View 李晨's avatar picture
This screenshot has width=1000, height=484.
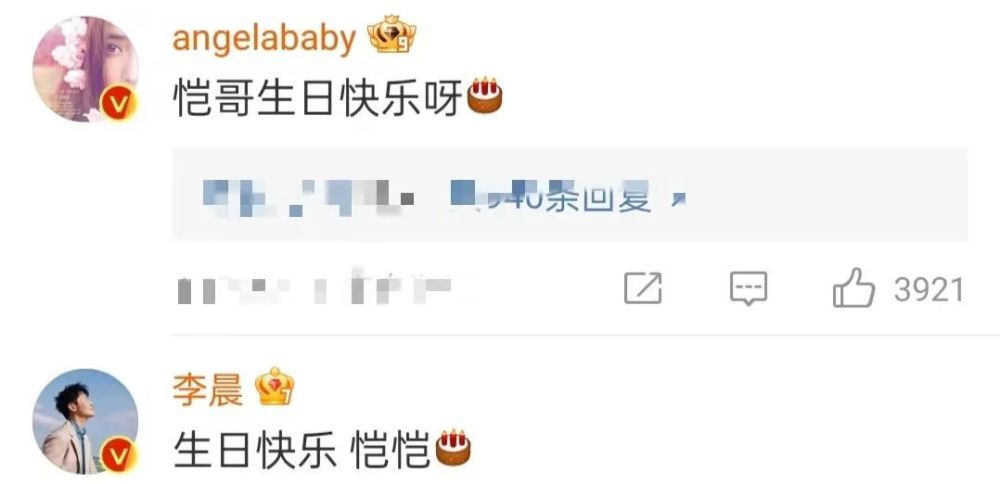[x=85, y=422]
